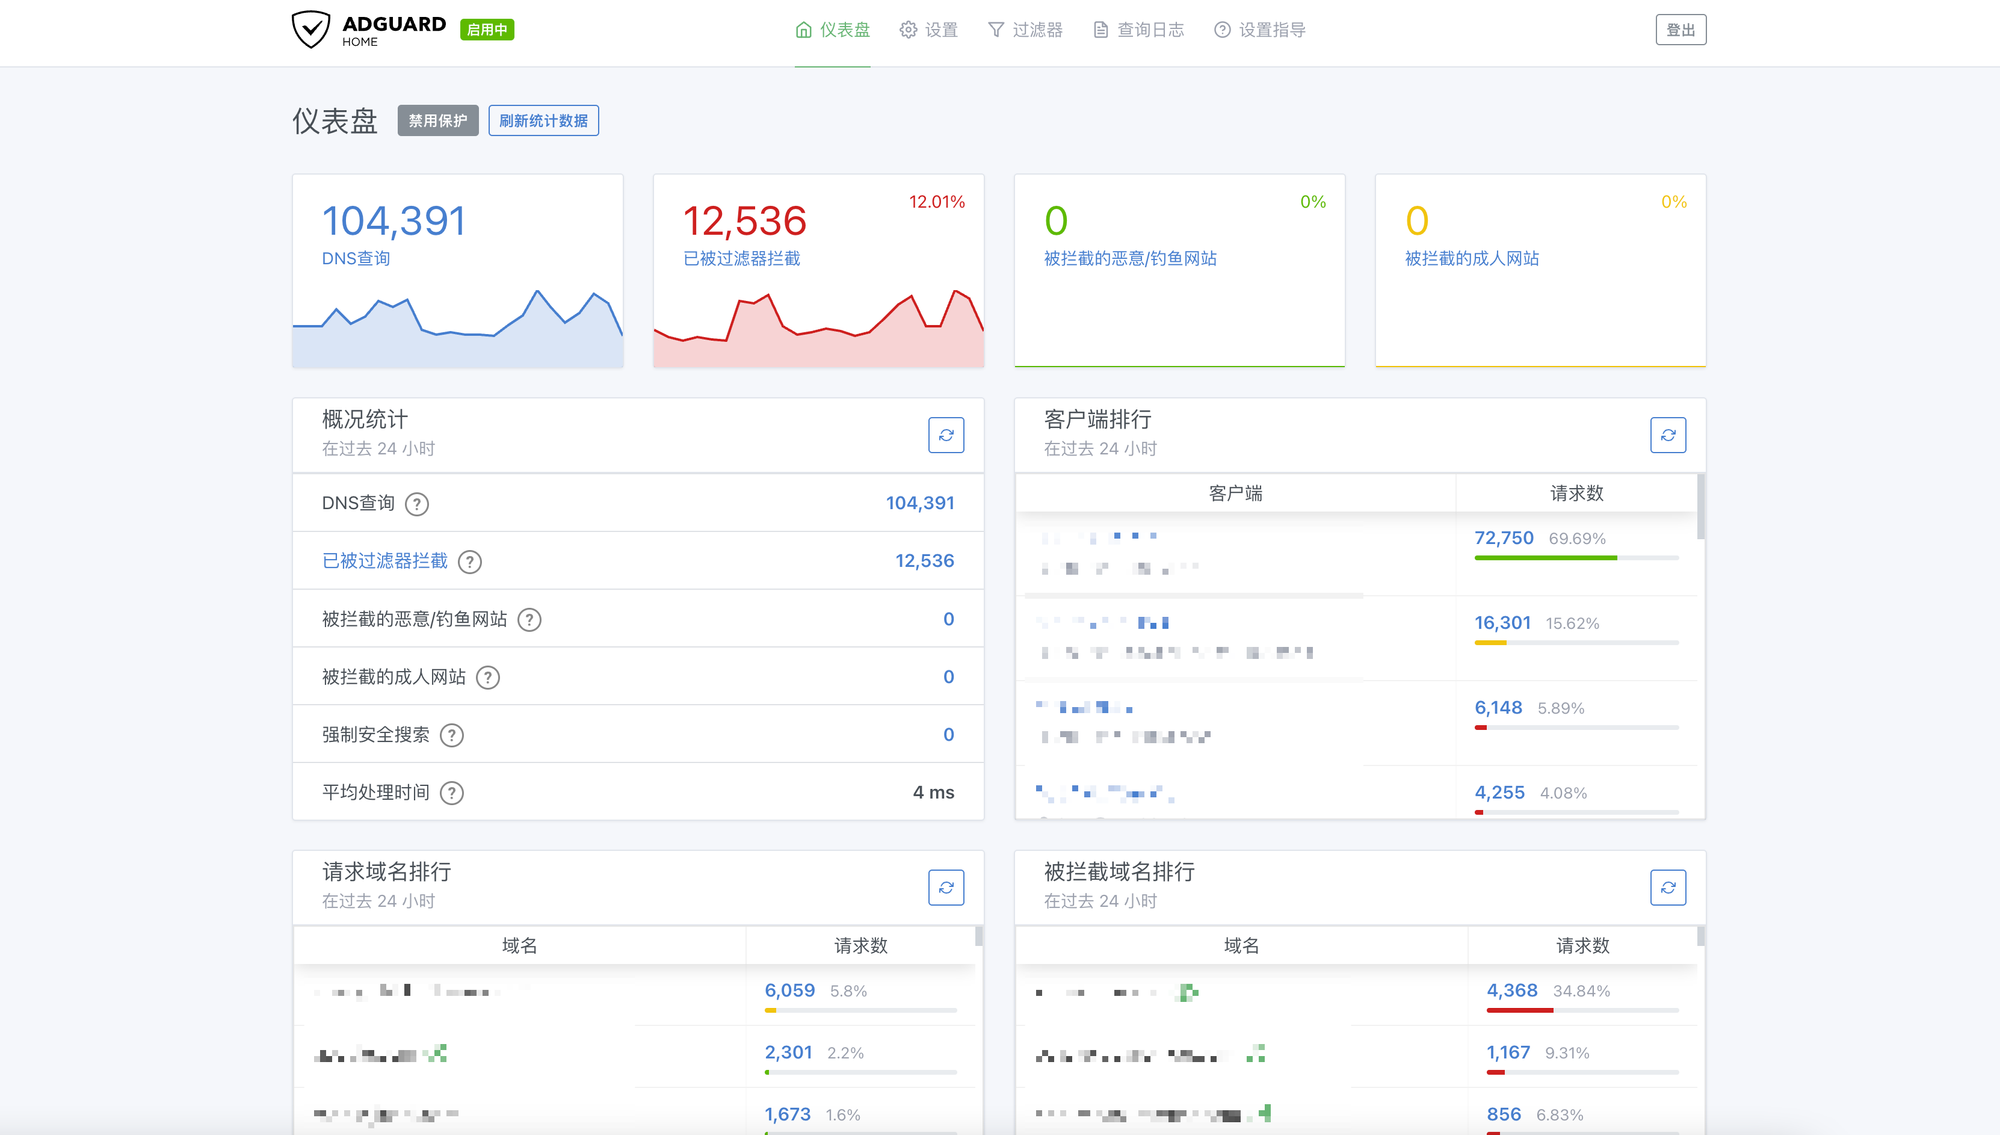This screenshot has width=2000, height=1135.
Task: Open 被拦截的成人网站 summary card link
Action: pos(1472,258)
